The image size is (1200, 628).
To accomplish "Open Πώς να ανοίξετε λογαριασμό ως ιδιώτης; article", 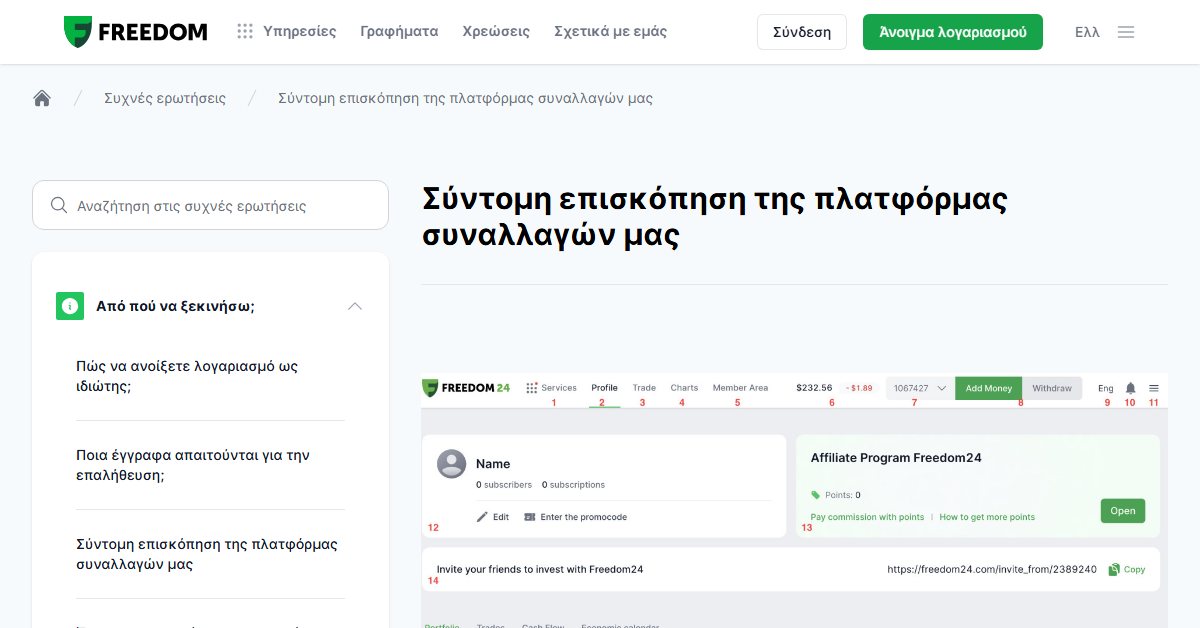I will (187, 376).
